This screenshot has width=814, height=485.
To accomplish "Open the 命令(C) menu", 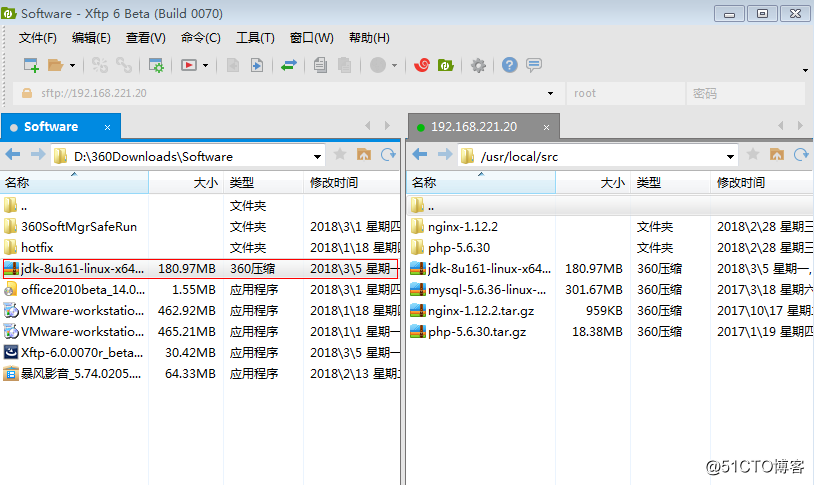I will pyautogui.click(x=200, y=38).
